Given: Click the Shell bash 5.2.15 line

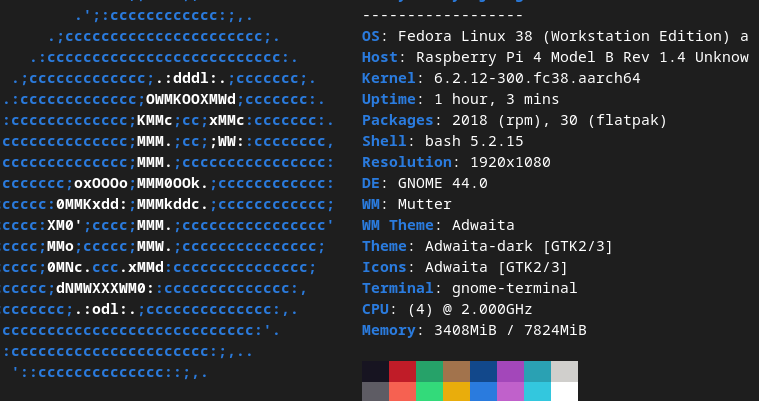Looking at the screenshot, I should [443, 141].
